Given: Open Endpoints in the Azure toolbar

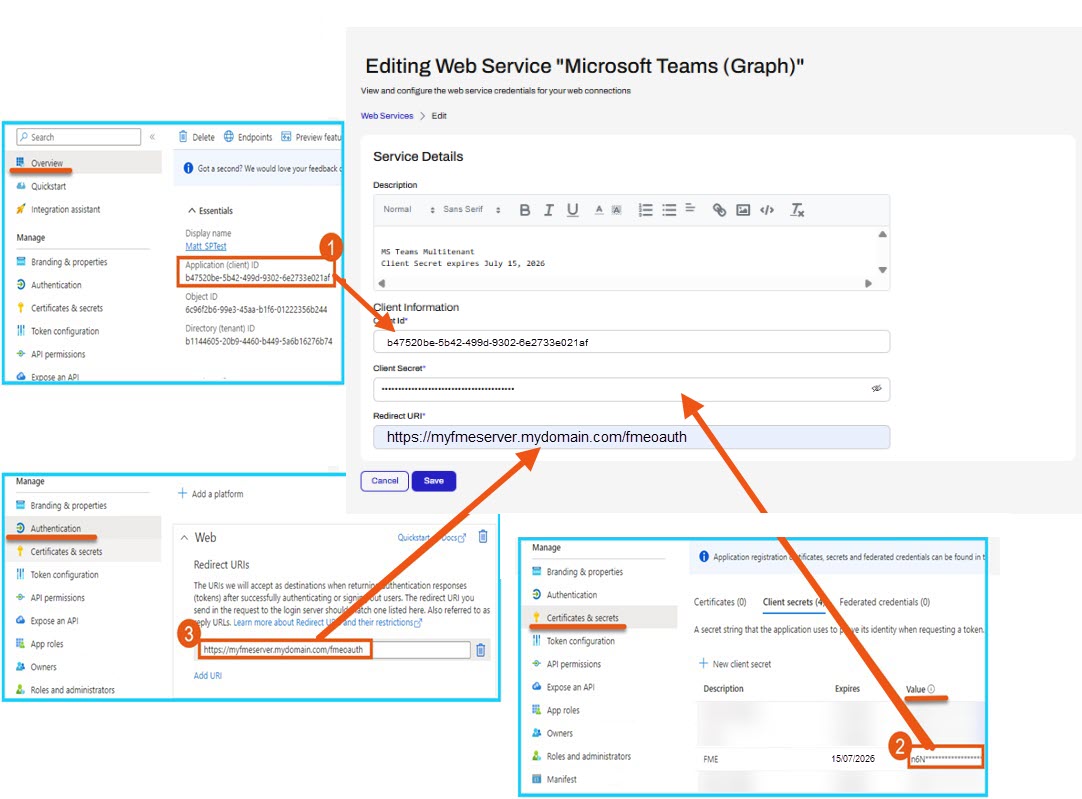Looking at the screenshot, I should pyautogui.click(x=248, y=137).
